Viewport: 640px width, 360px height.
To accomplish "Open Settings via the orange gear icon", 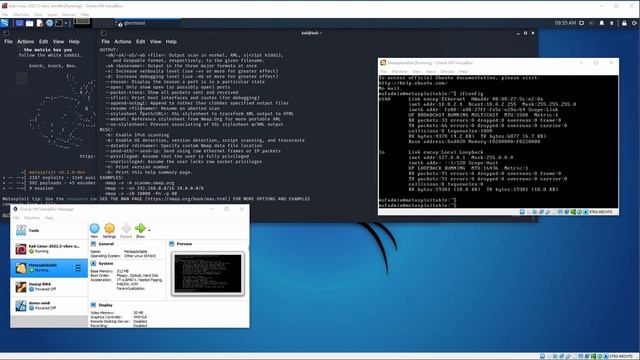I will tap(109, 231).
